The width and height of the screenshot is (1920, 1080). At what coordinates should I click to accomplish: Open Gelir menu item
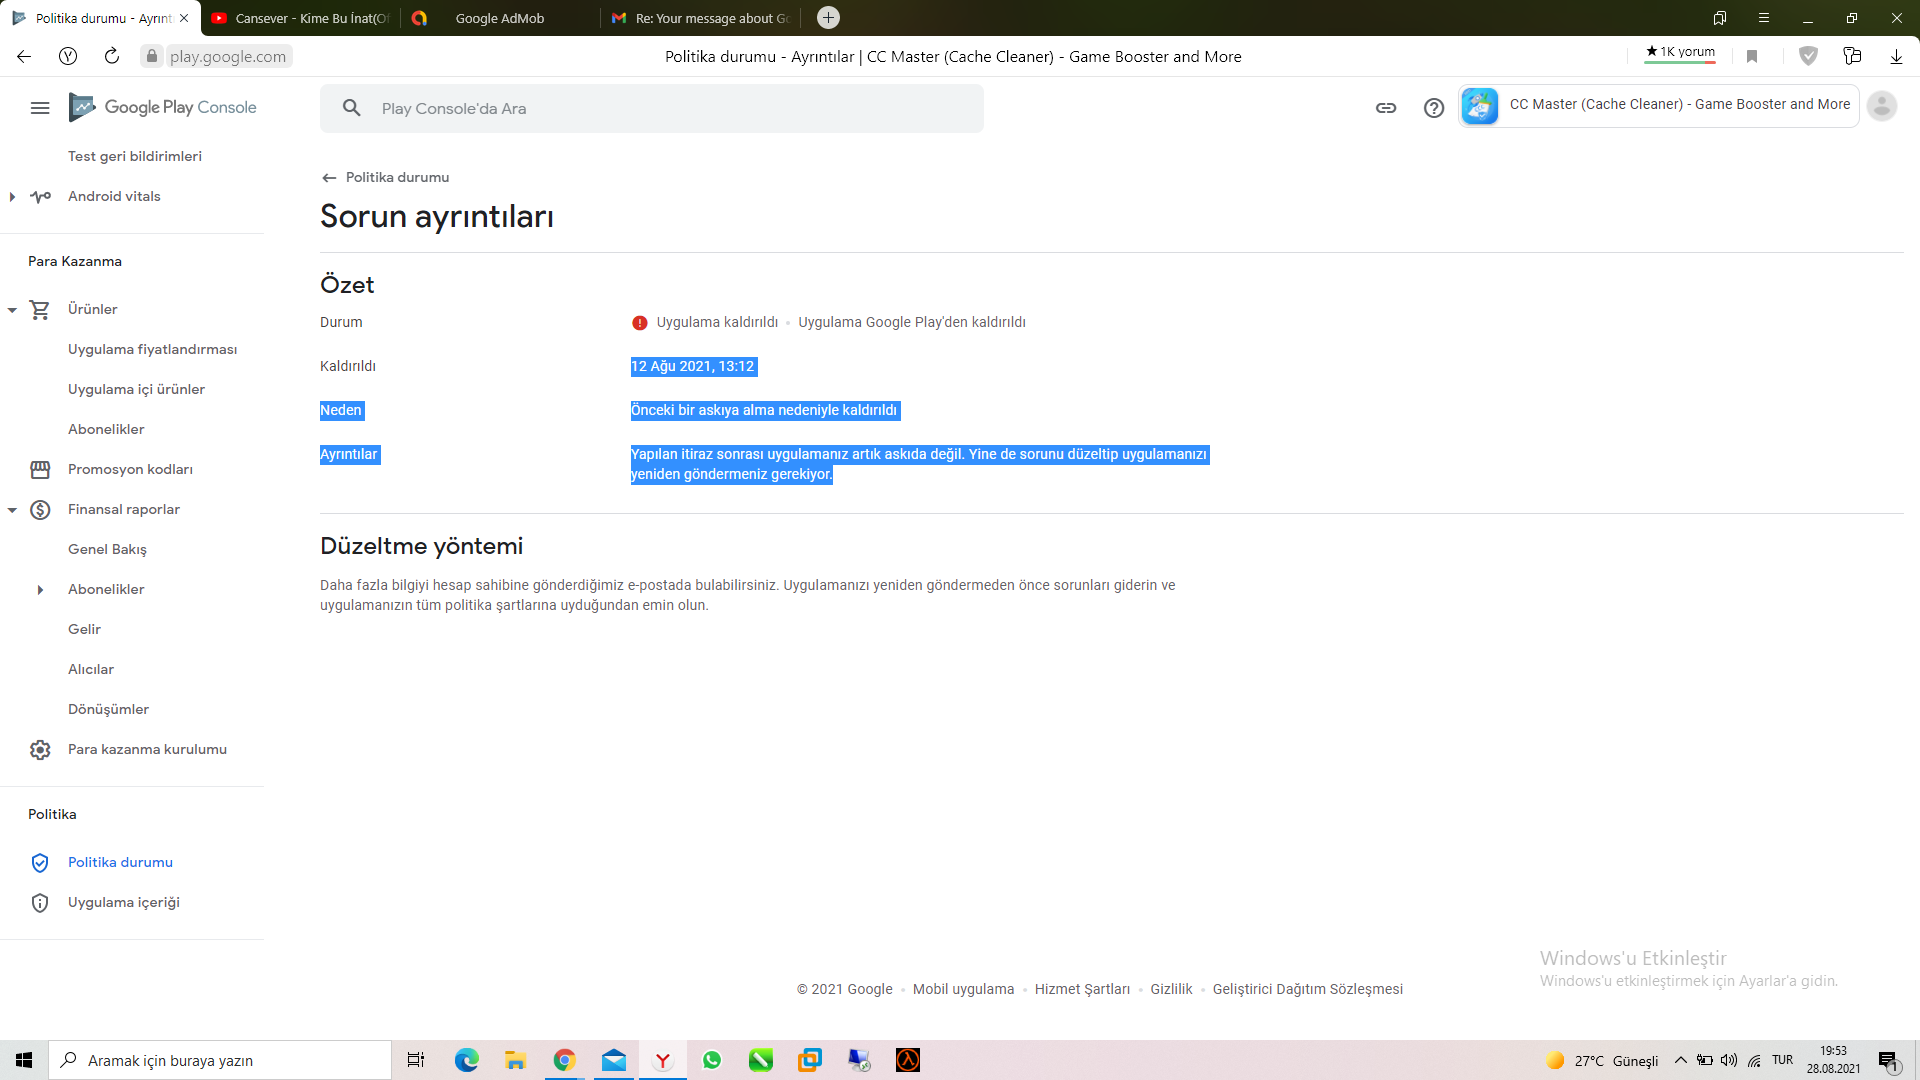tap(84, 630)
